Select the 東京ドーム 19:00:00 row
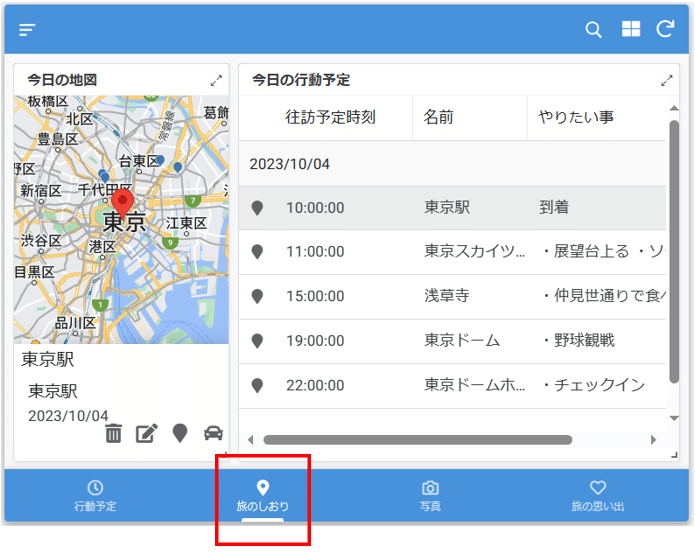This screenshot has width=696, height=552. click(x=460, y=341)
